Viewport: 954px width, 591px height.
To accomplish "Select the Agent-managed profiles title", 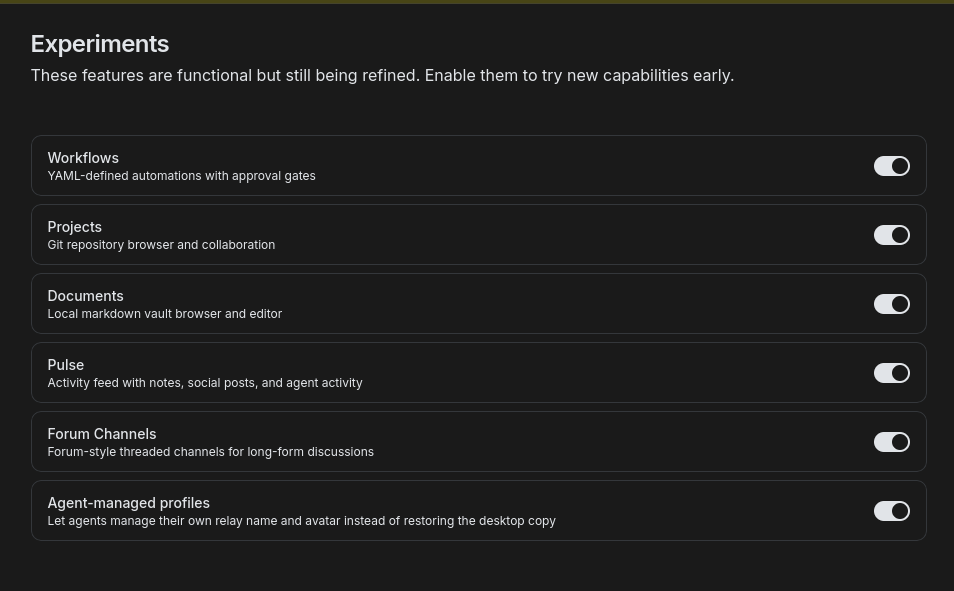I will (x=129, y=503).
